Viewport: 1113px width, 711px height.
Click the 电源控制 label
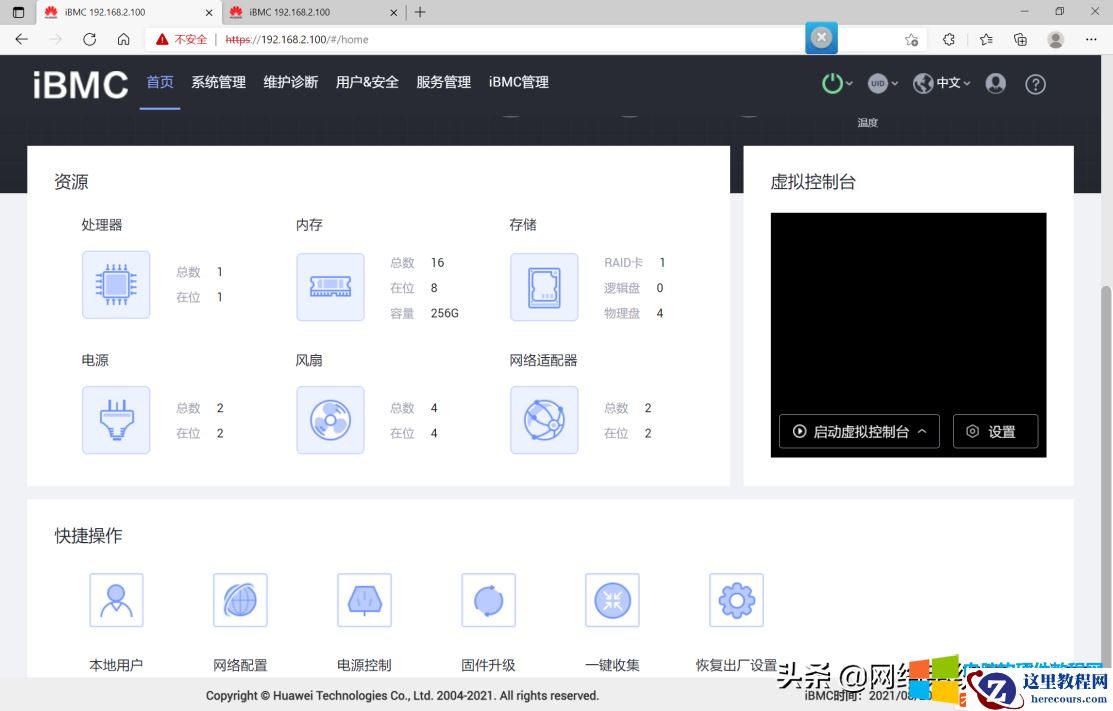364,665
